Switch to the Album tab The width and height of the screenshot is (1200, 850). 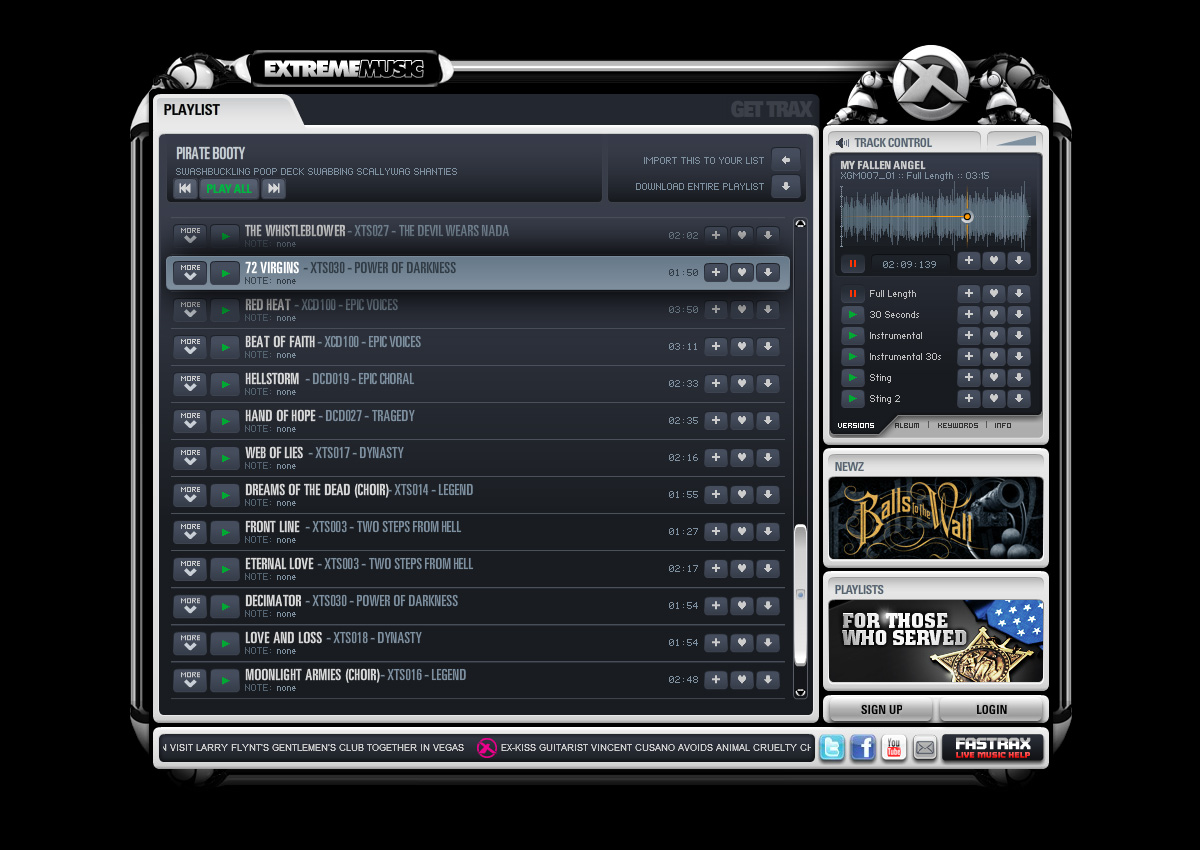tap(907, 425)
